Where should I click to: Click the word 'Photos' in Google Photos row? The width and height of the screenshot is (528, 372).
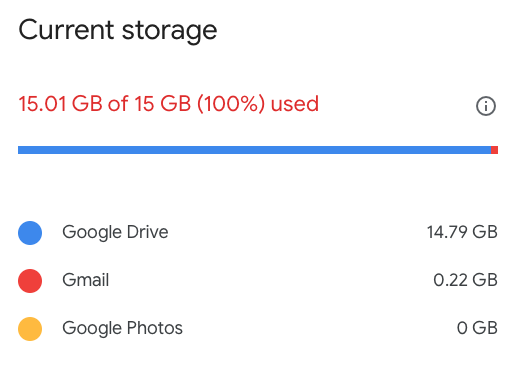(x=155, y=328)
